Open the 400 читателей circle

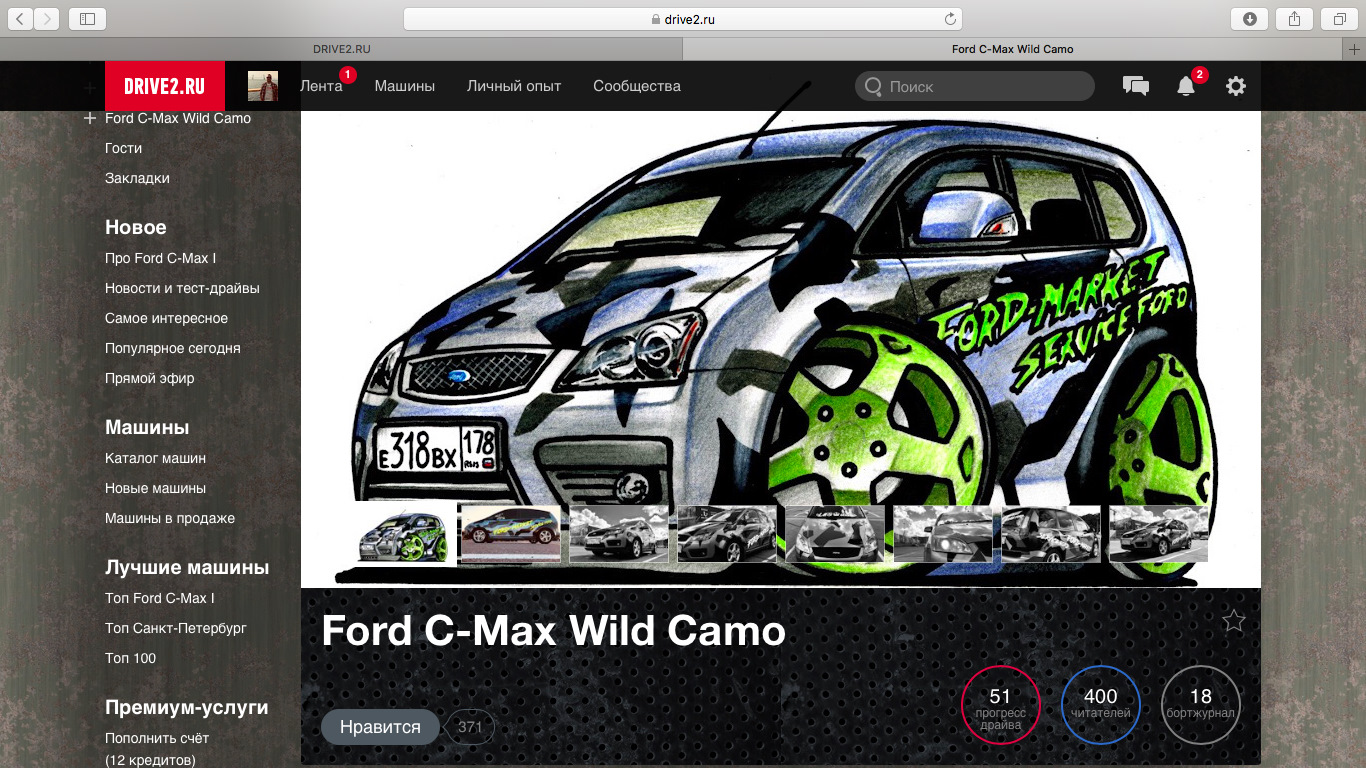(x=1101, y=706)
